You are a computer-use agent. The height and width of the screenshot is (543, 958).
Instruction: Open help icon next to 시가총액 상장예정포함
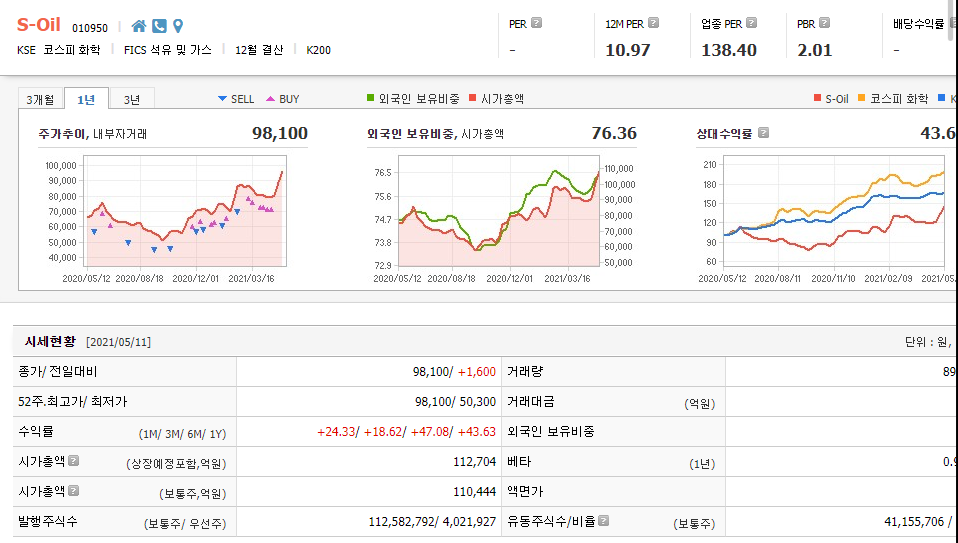tap(74, 461)
